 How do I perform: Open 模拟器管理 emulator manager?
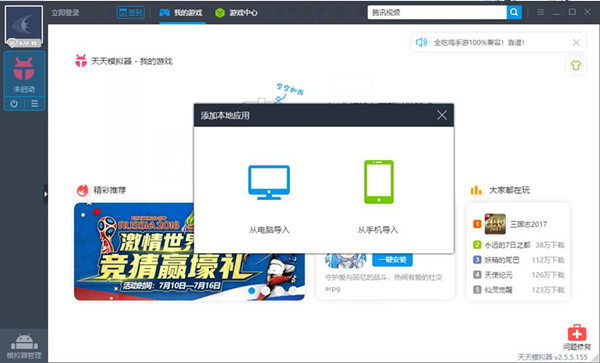click(x=24, y=346)
